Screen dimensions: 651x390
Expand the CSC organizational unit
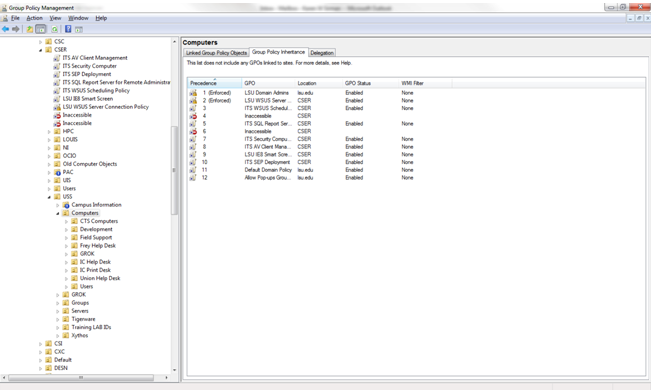[41, 42]
